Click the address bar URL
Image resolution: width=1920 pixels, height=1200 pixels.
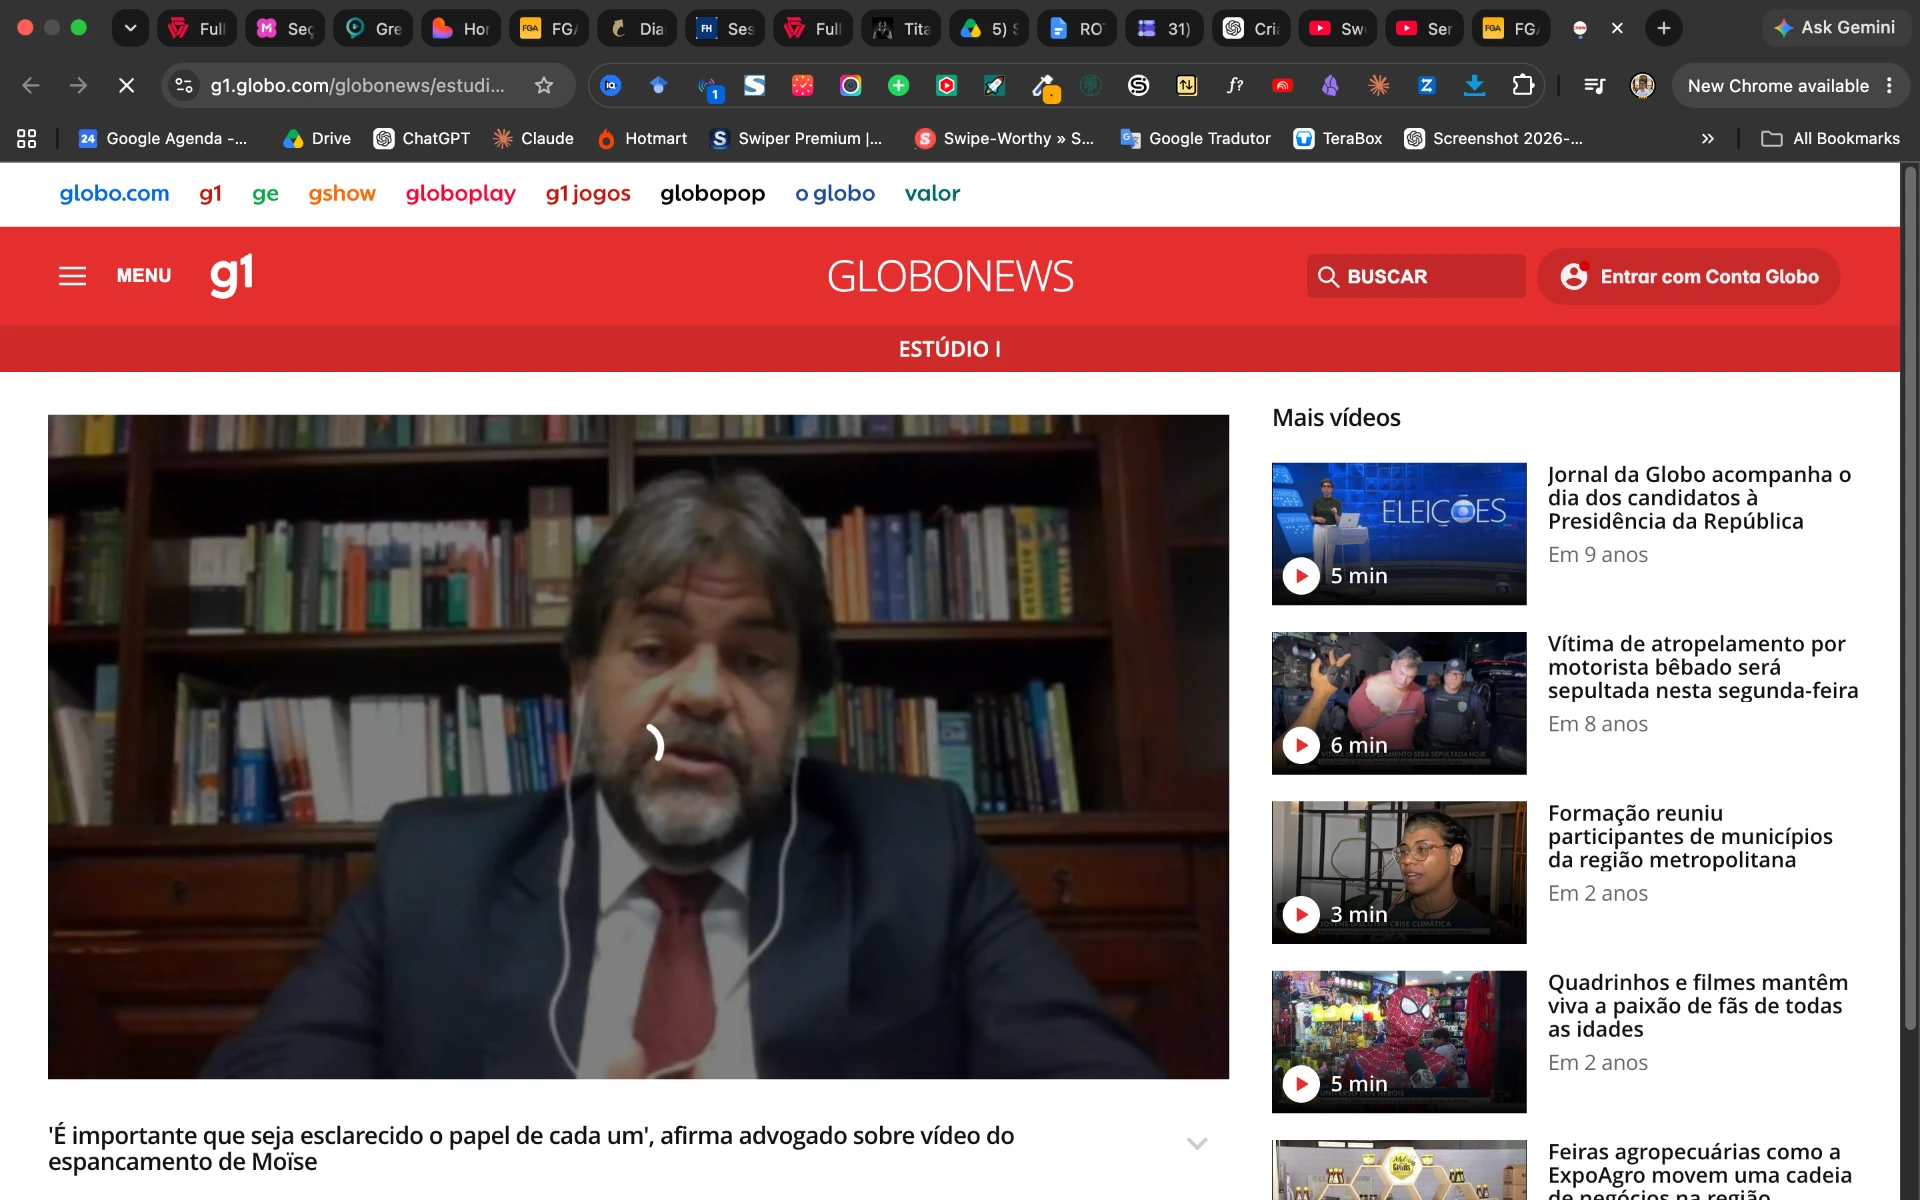tap(357, 86)
